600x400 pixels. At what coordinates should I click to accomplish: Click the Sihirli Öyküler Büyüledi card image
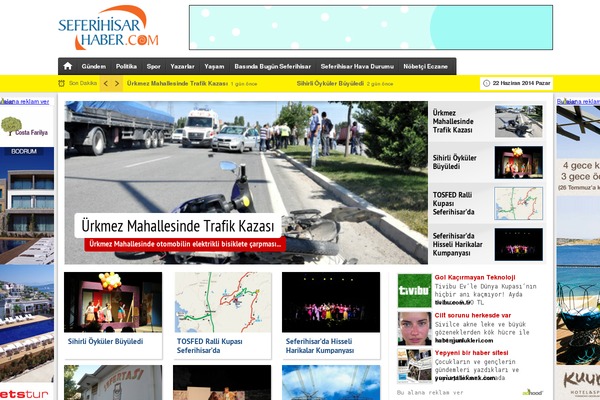pyautogui.click(x=113, y=302)
